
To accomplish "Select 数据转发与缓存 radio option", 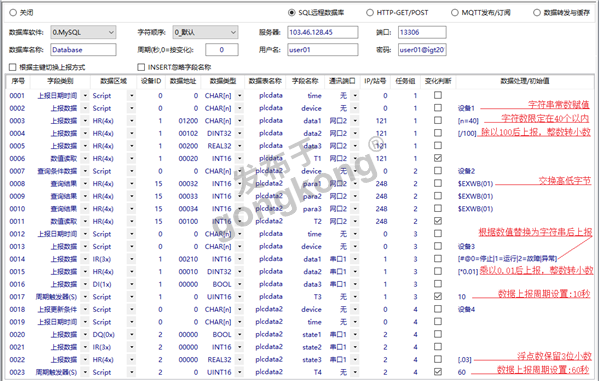I will pyautogui.click(x=537, y=13).
